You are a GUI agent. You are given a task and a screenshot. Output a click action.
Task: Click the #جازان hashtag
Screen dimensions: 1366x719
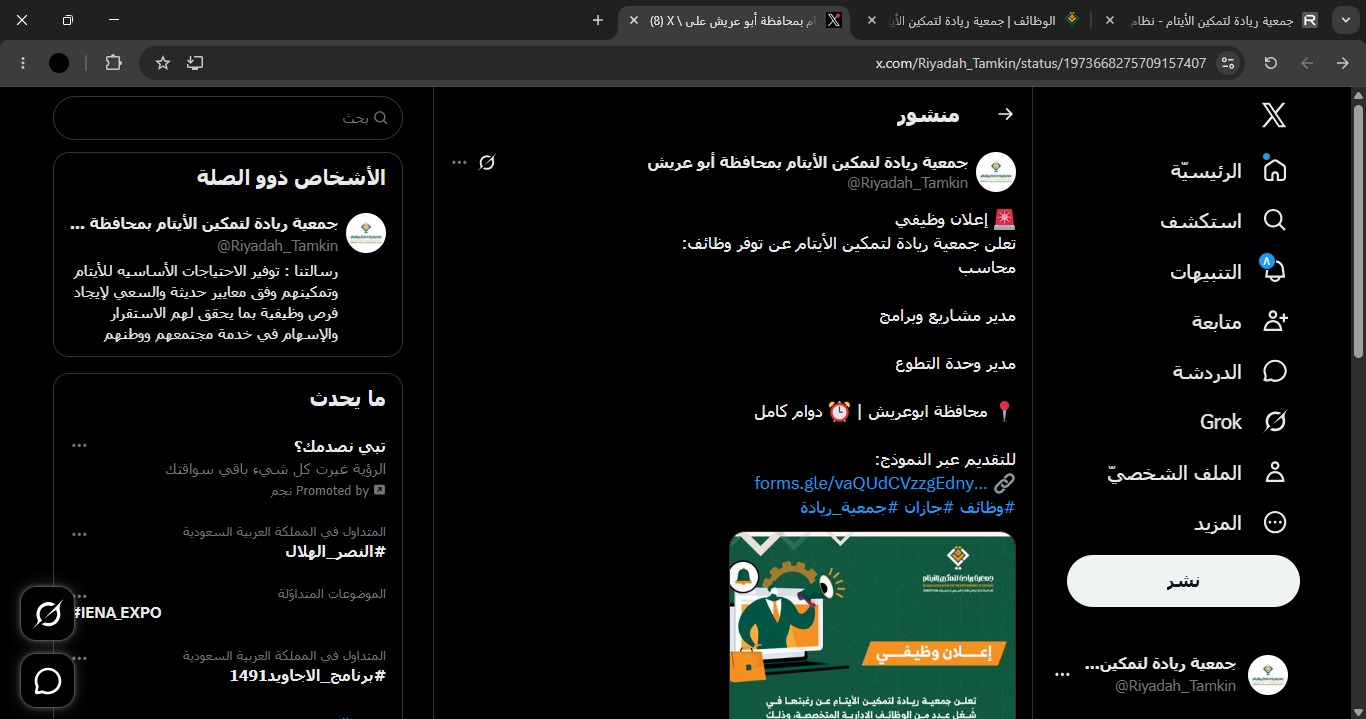coord(927,507)
